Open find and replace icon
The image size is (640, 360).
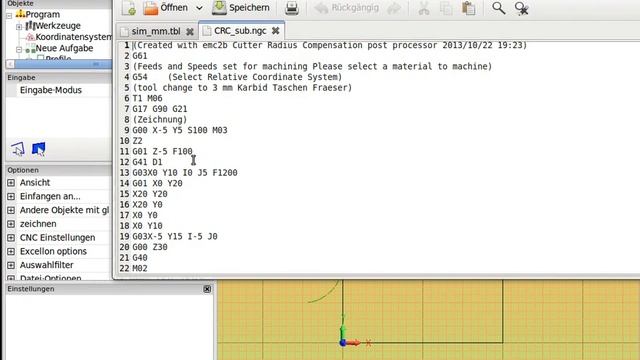pyautogui.click(x=521, y=9)
